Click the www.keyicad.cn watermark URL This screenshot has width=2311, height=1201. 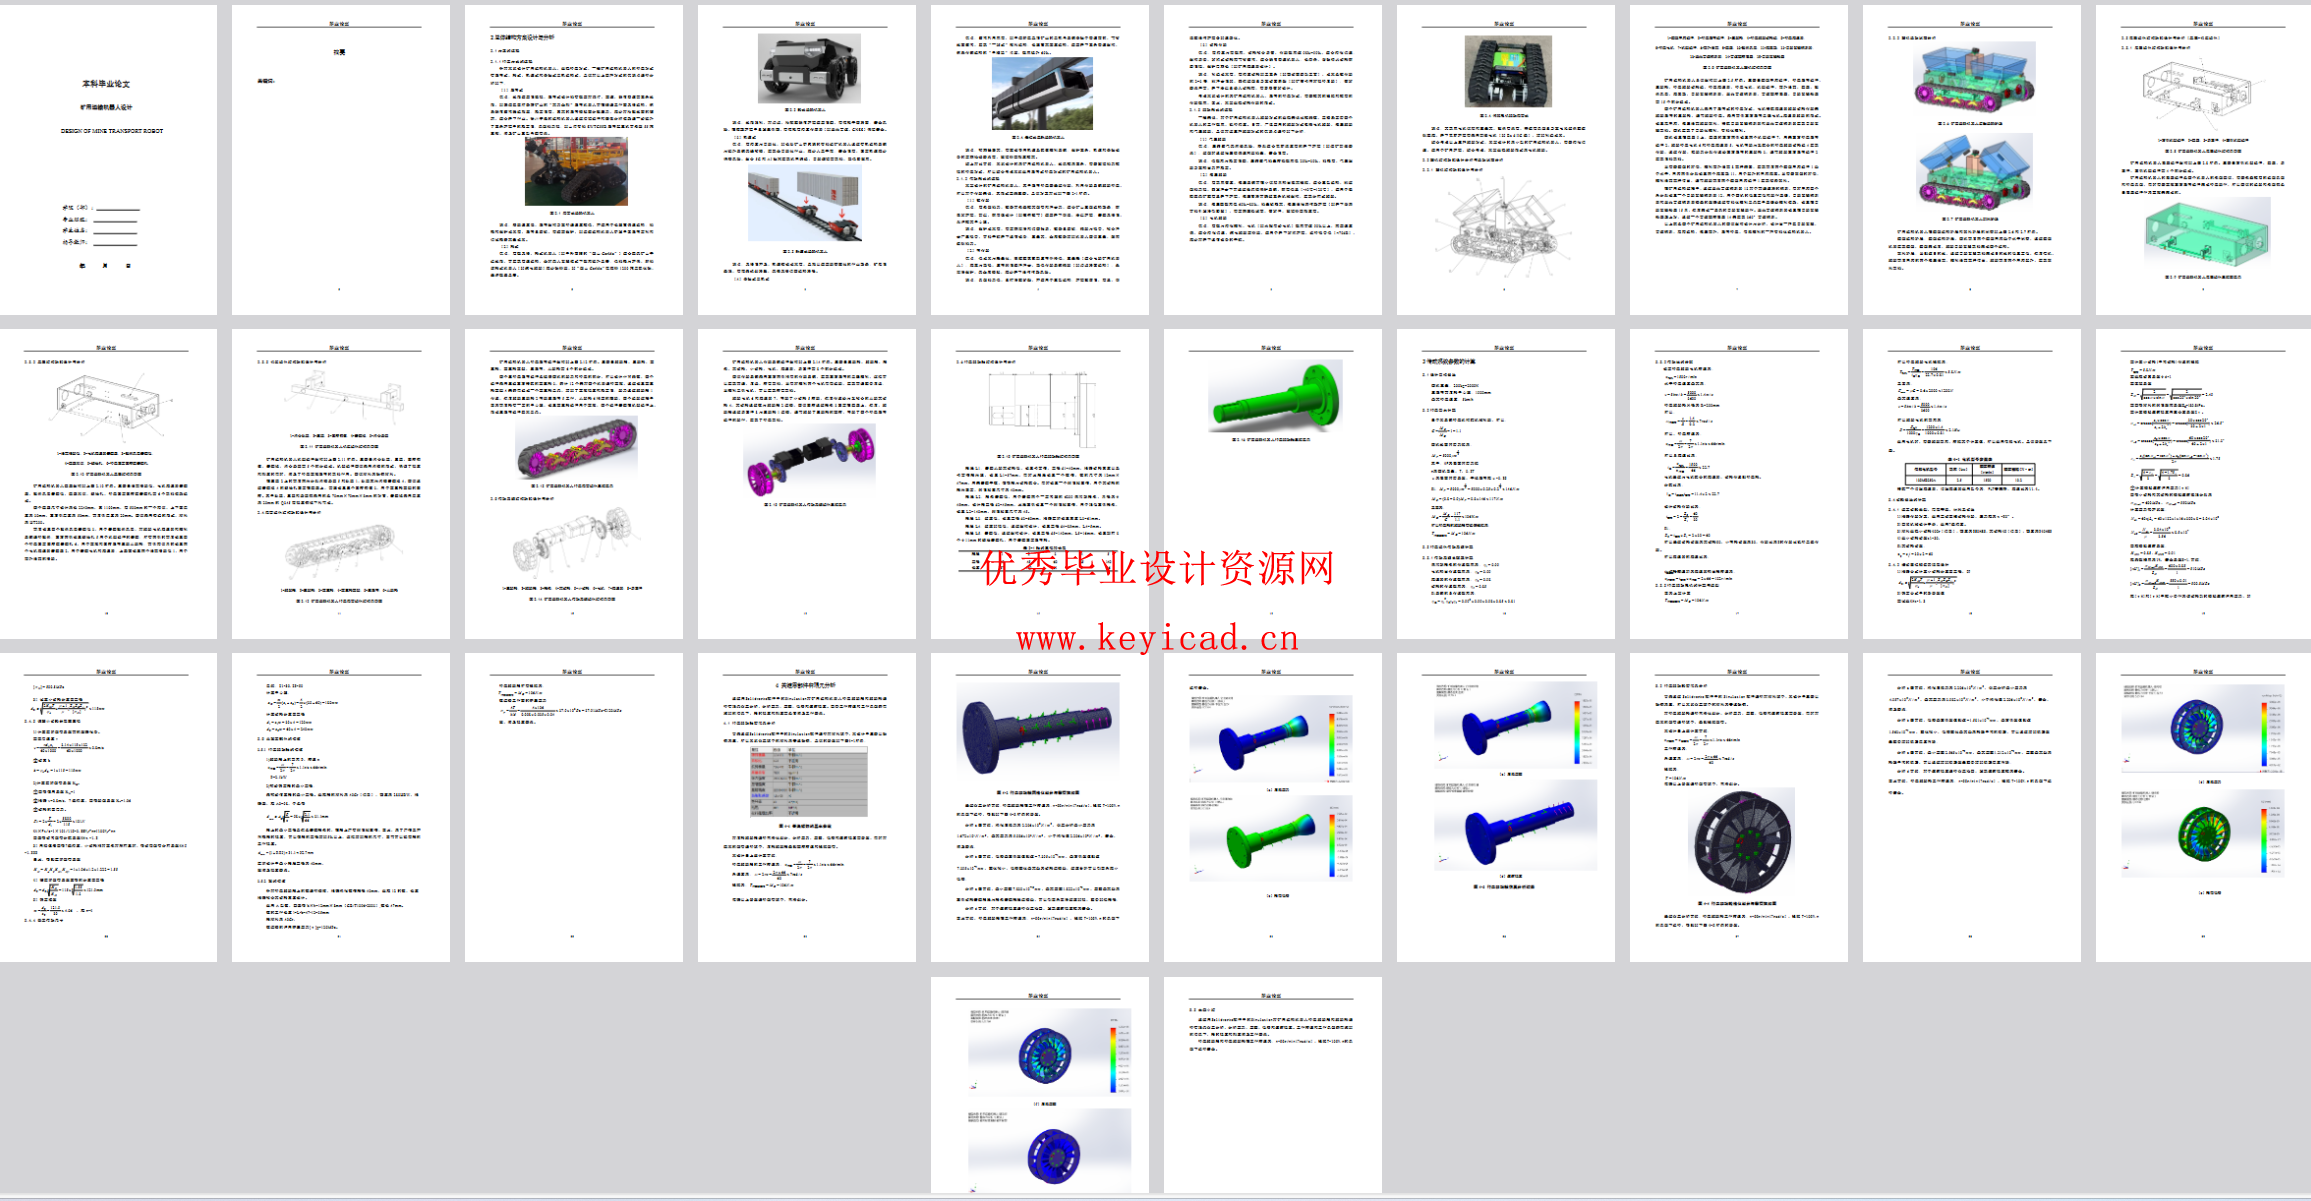click(1157, 638)
